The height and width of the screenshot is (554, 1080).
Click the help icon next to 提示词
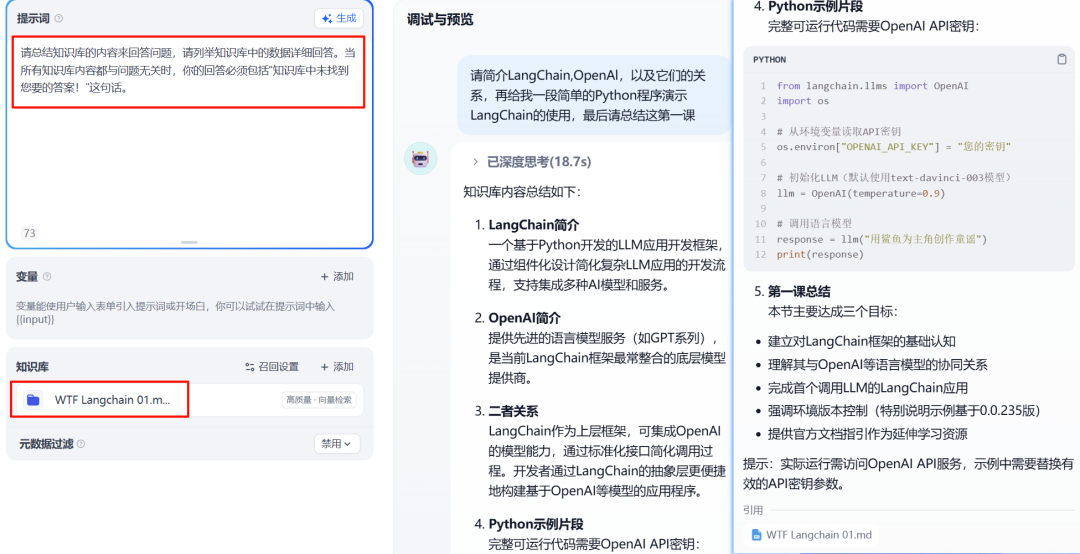click(x=59, y=19)
